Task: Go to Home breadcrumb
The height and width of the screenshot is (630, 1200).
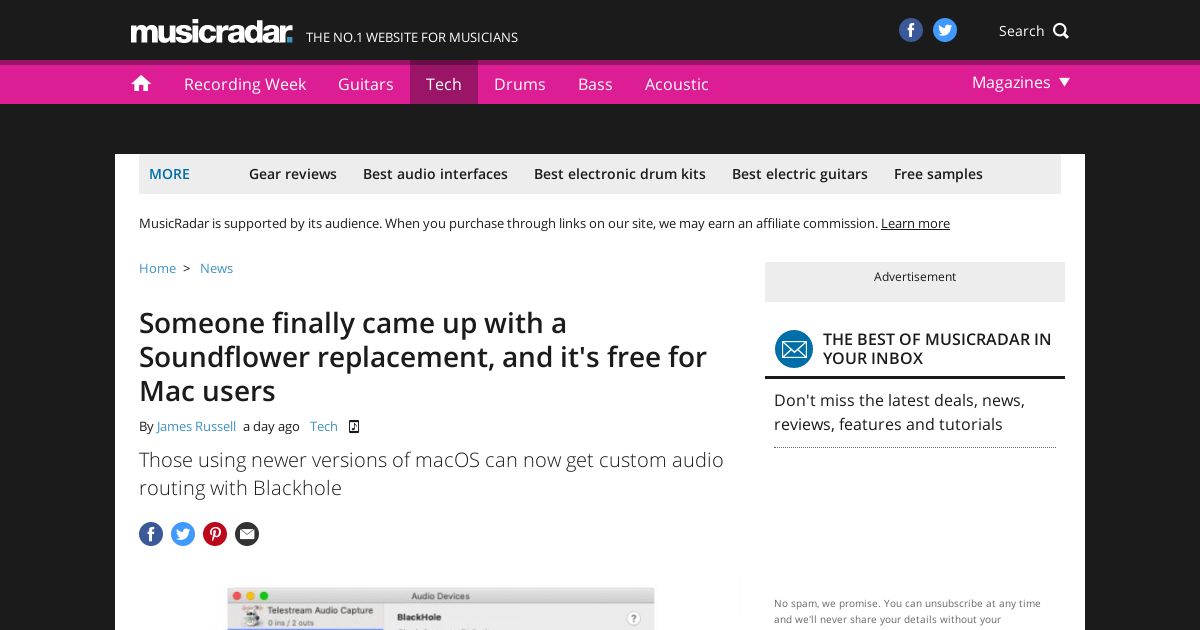Action: coord(157,268)
